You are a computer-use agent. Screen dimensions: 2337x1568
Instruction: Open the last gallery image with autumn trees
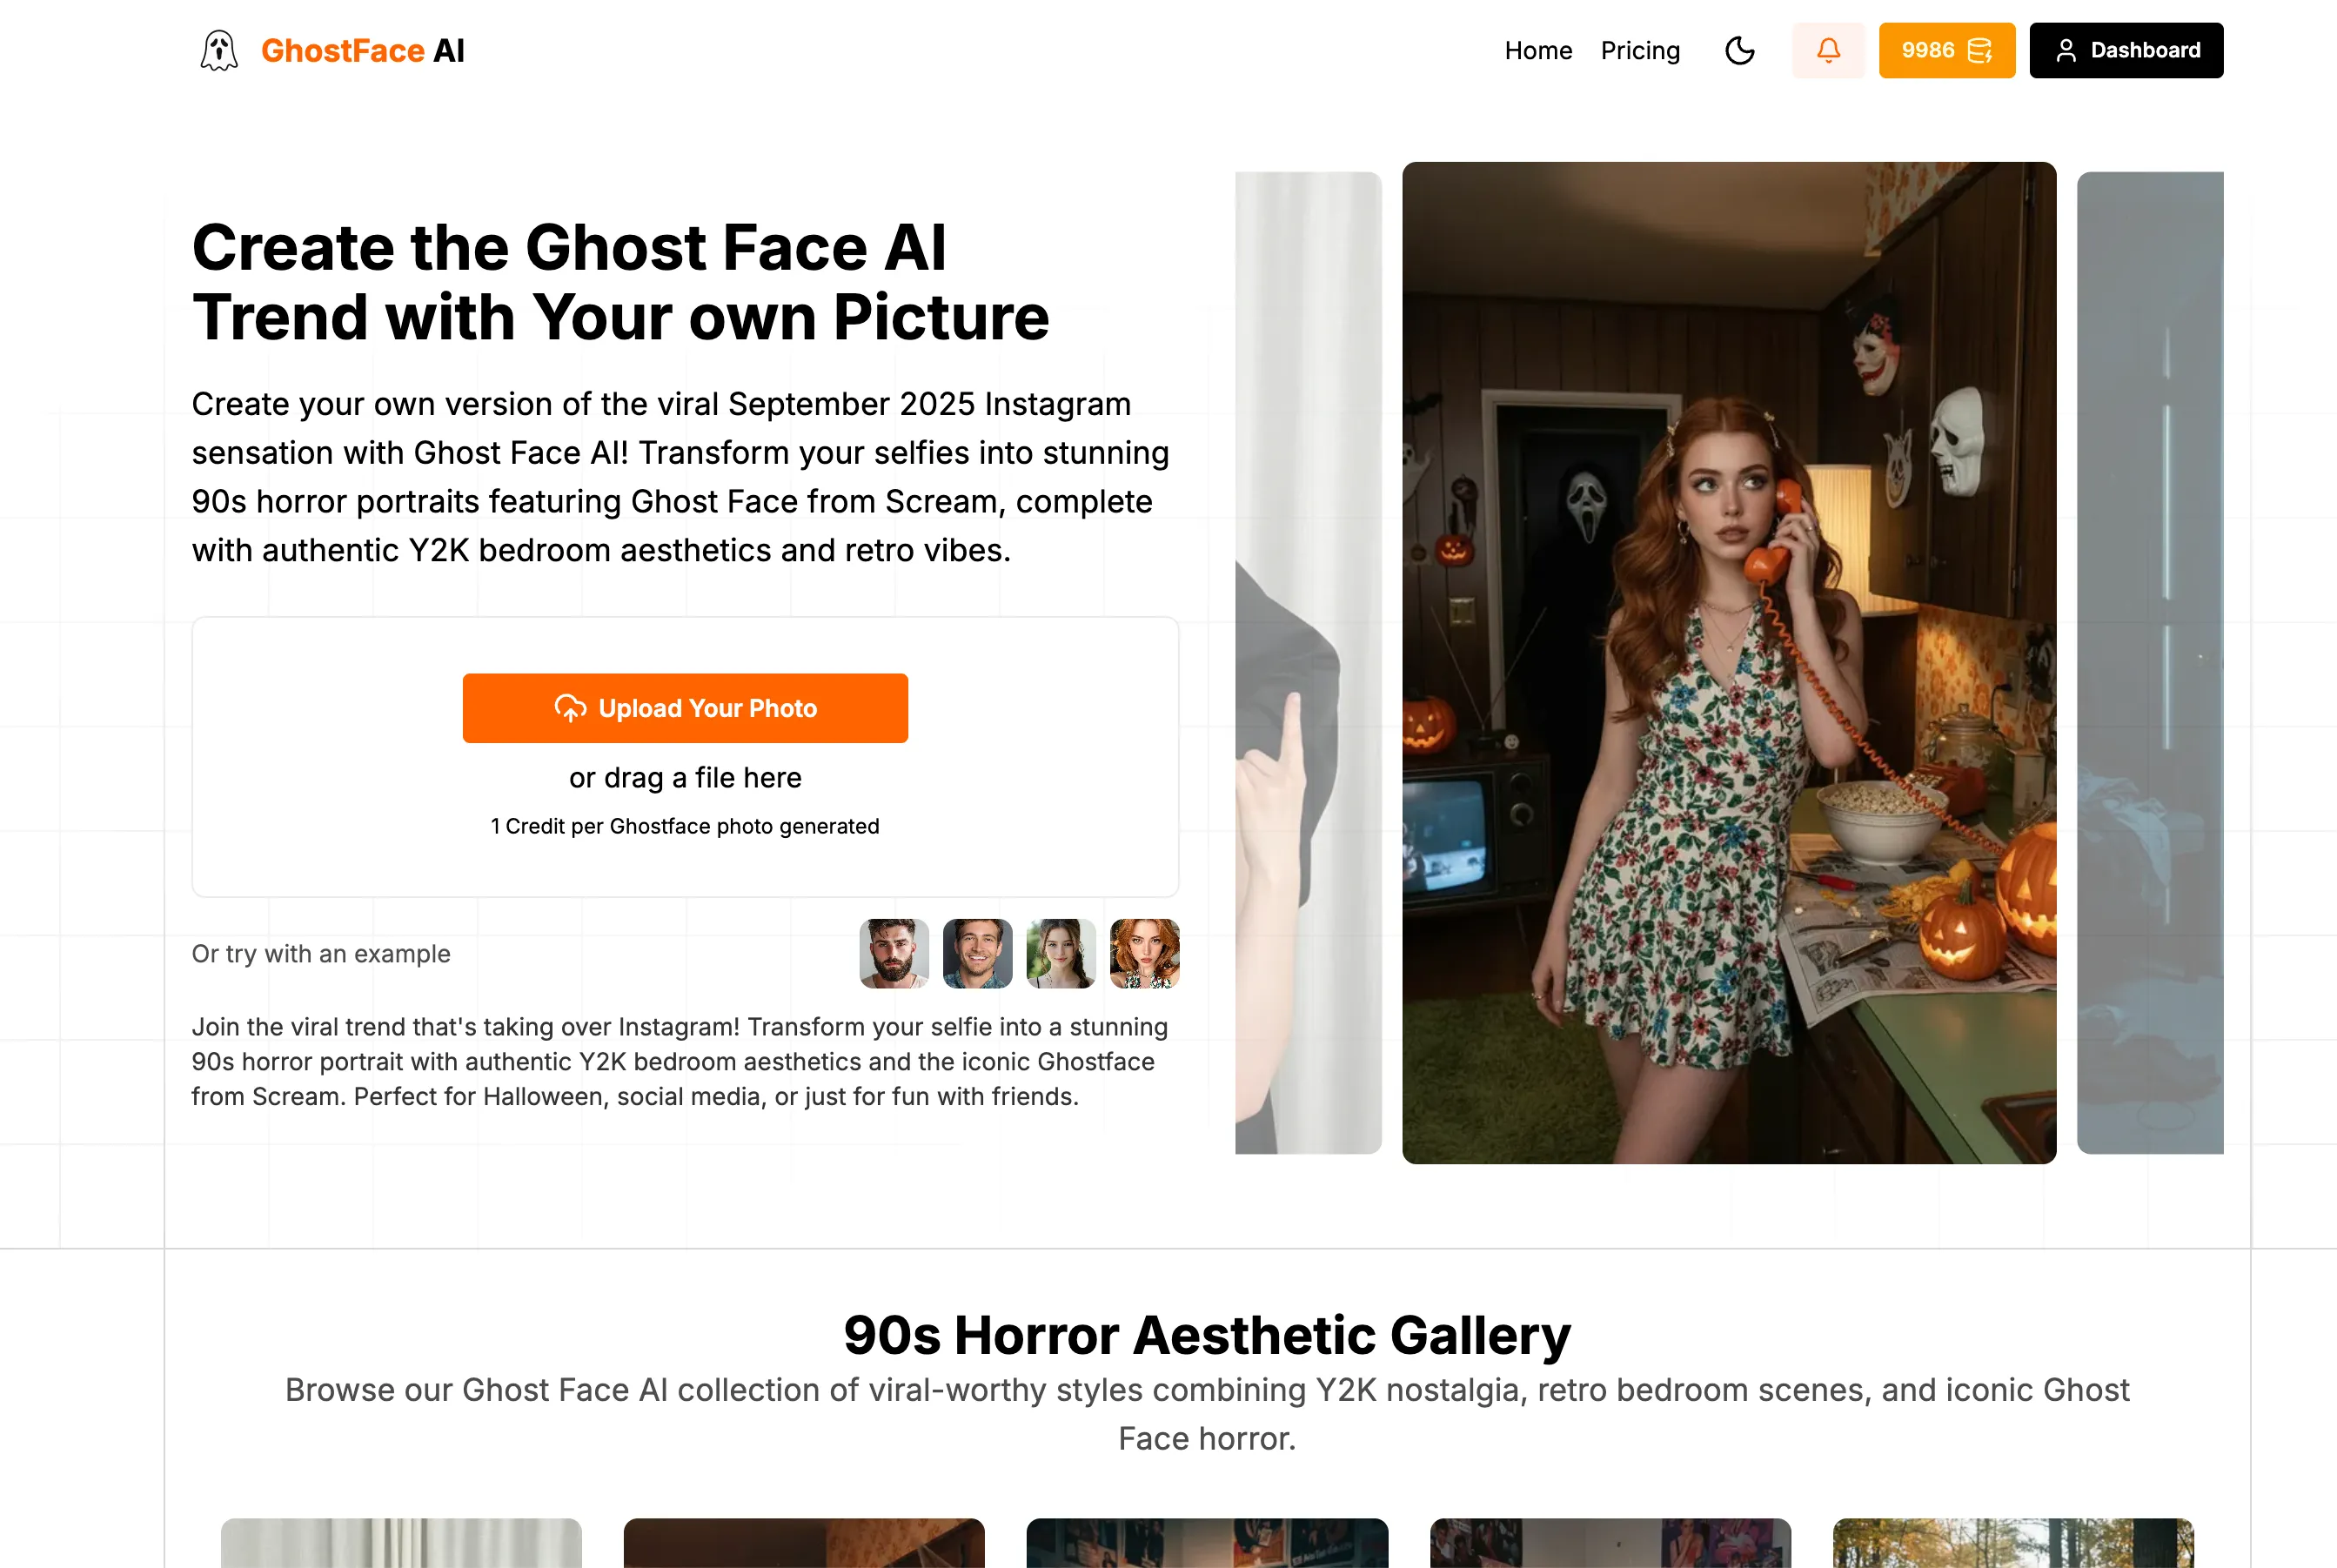tap(2013, 1543)
